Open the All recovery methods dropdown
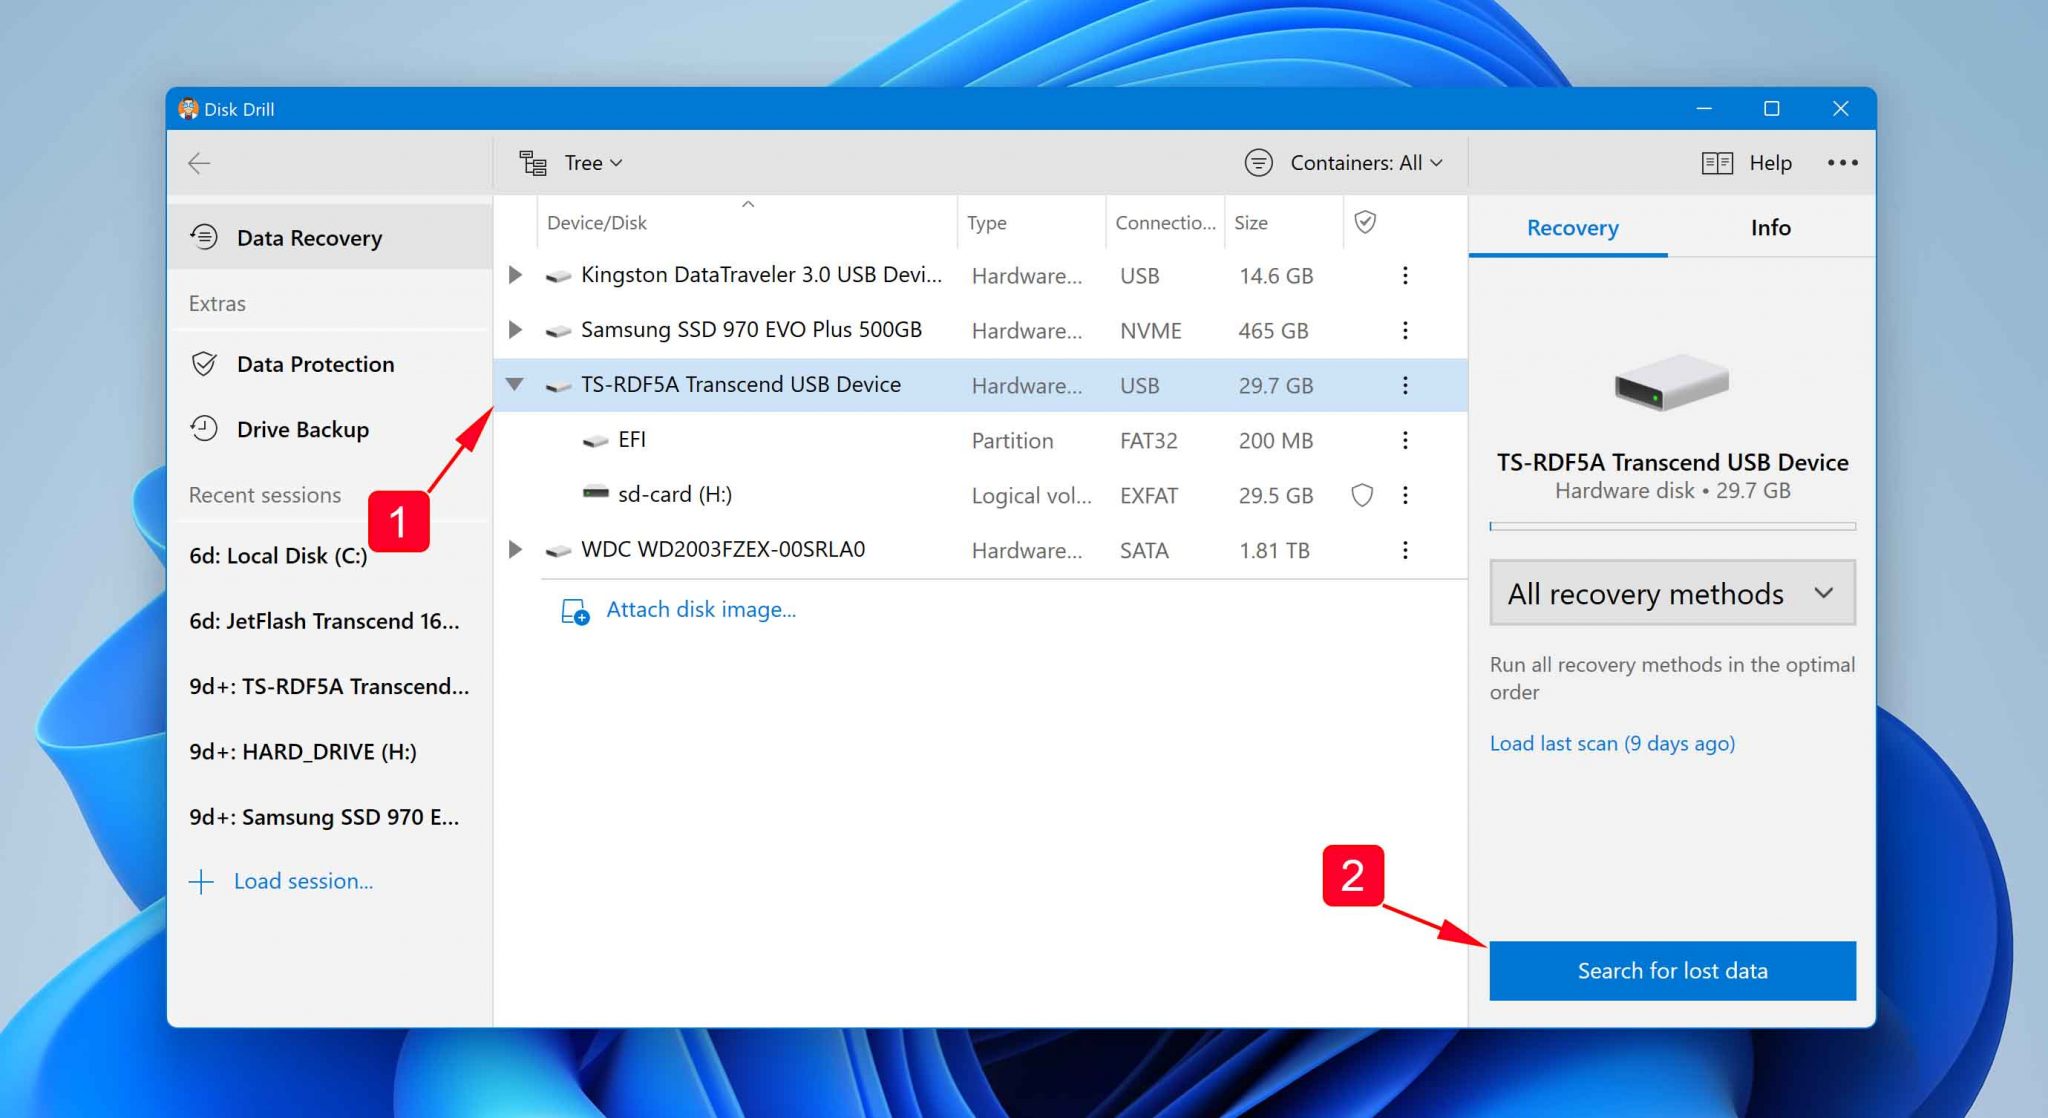Viewport: 2048px width, 1118px height. tap(1671, 592)
